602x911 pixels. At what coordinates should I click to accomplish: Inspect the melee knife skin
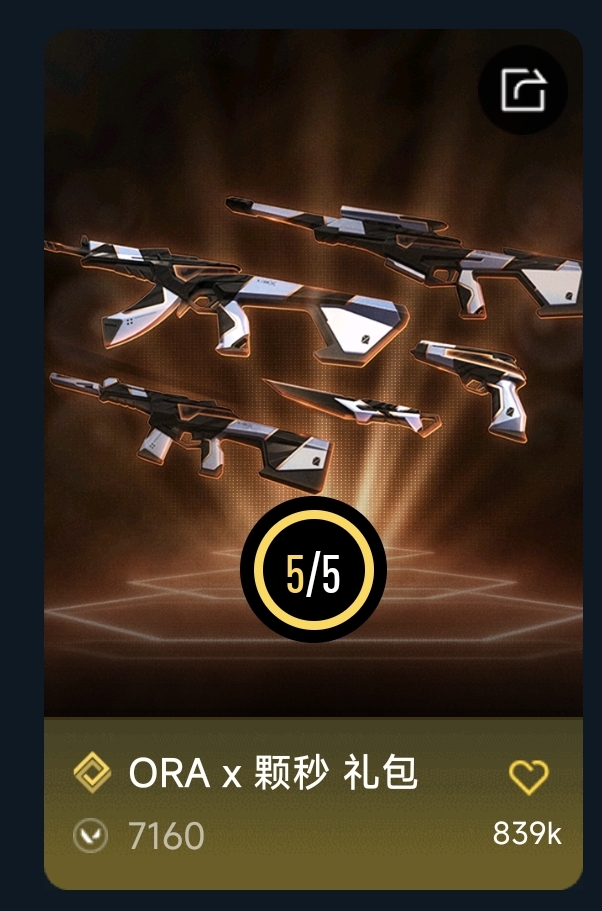click(x=353, y=406)
